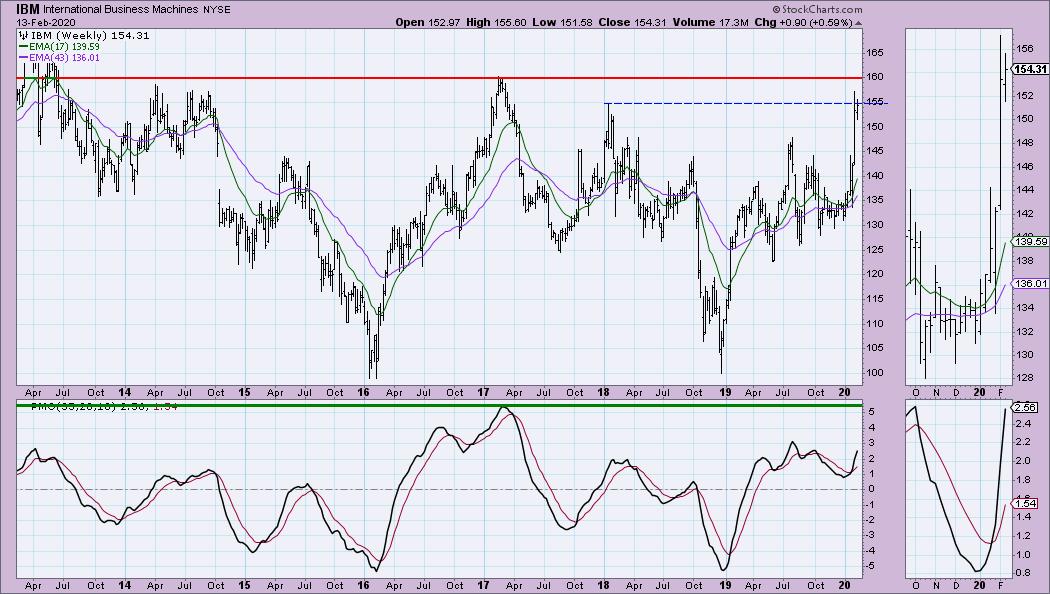The width and height of the screenshot is (1050, 594).
Task: Select the International Business Machines company name
Action: (x=121, y=9)
